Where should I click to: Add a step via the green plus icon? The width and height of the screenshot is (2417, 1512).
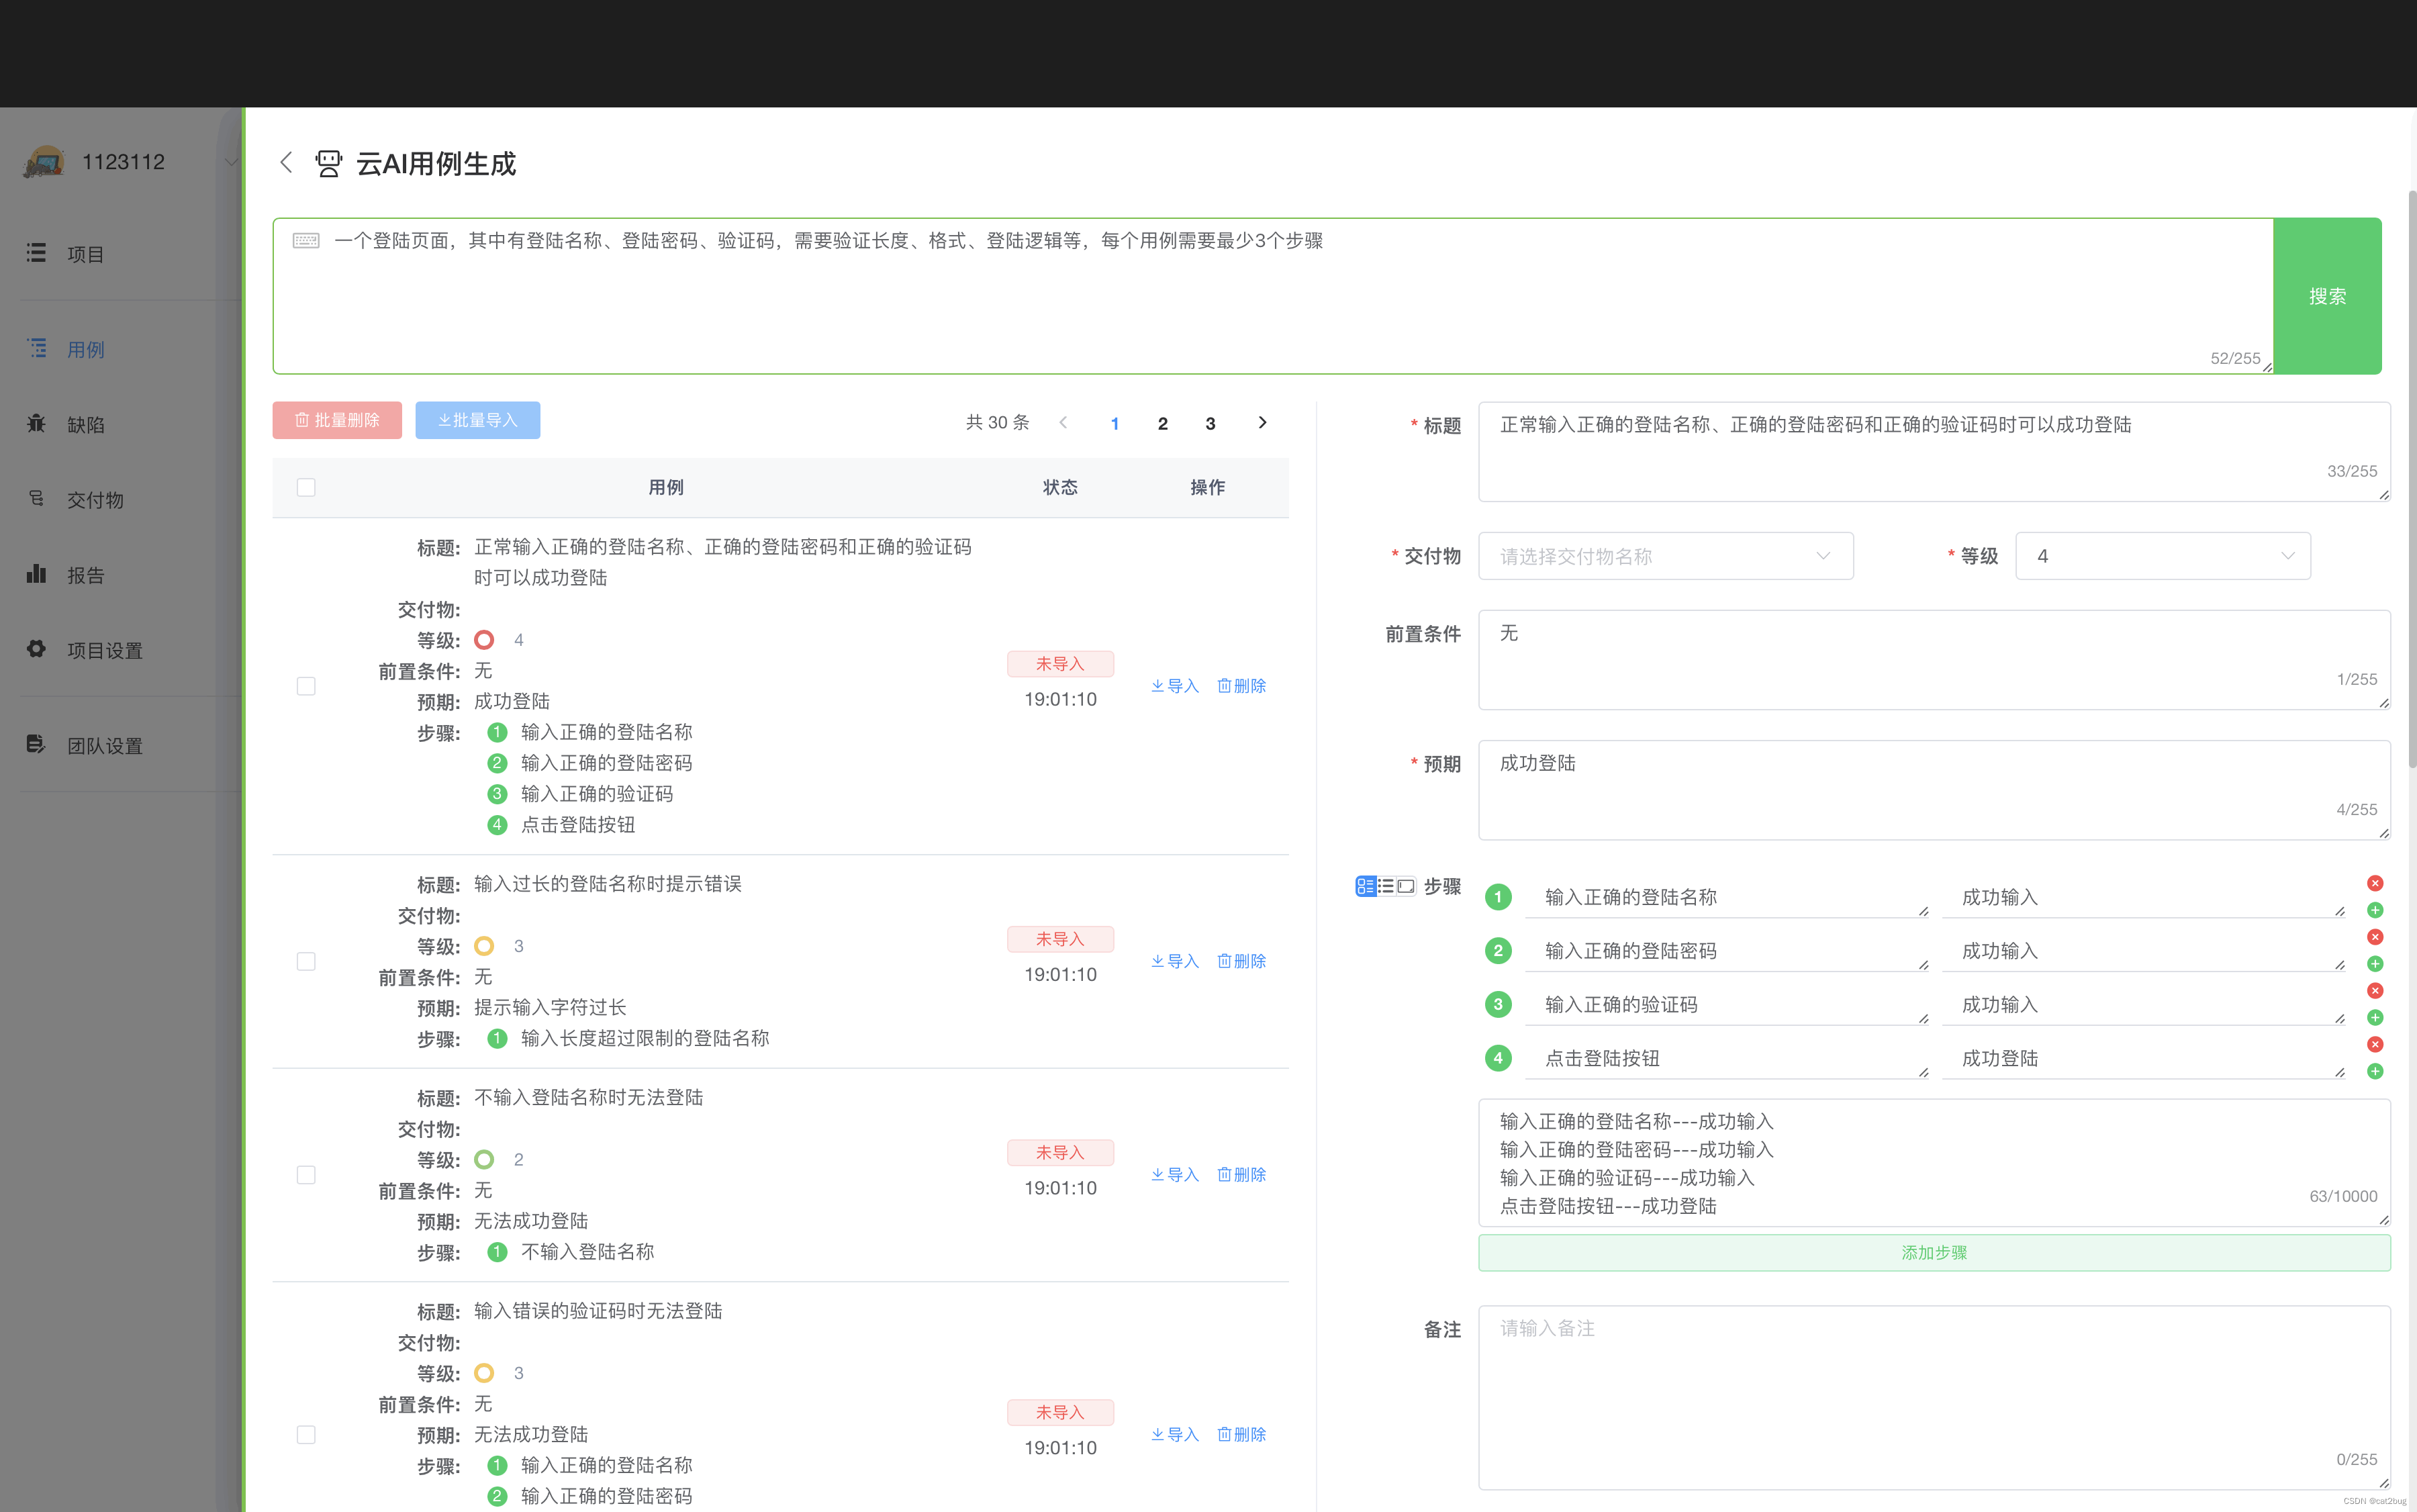click(x=2375, y=910)
